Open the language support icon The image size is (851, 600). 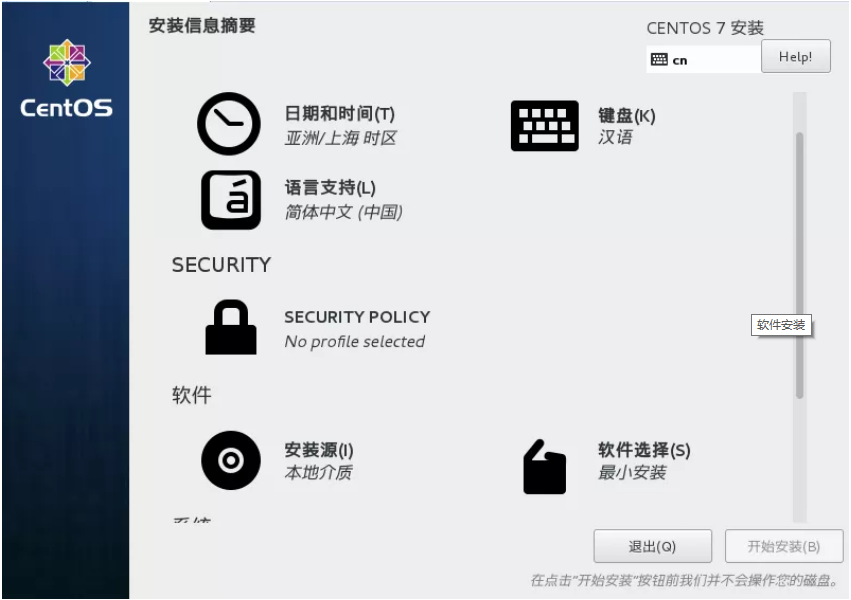pyautogui.click(x=231, y=200)
